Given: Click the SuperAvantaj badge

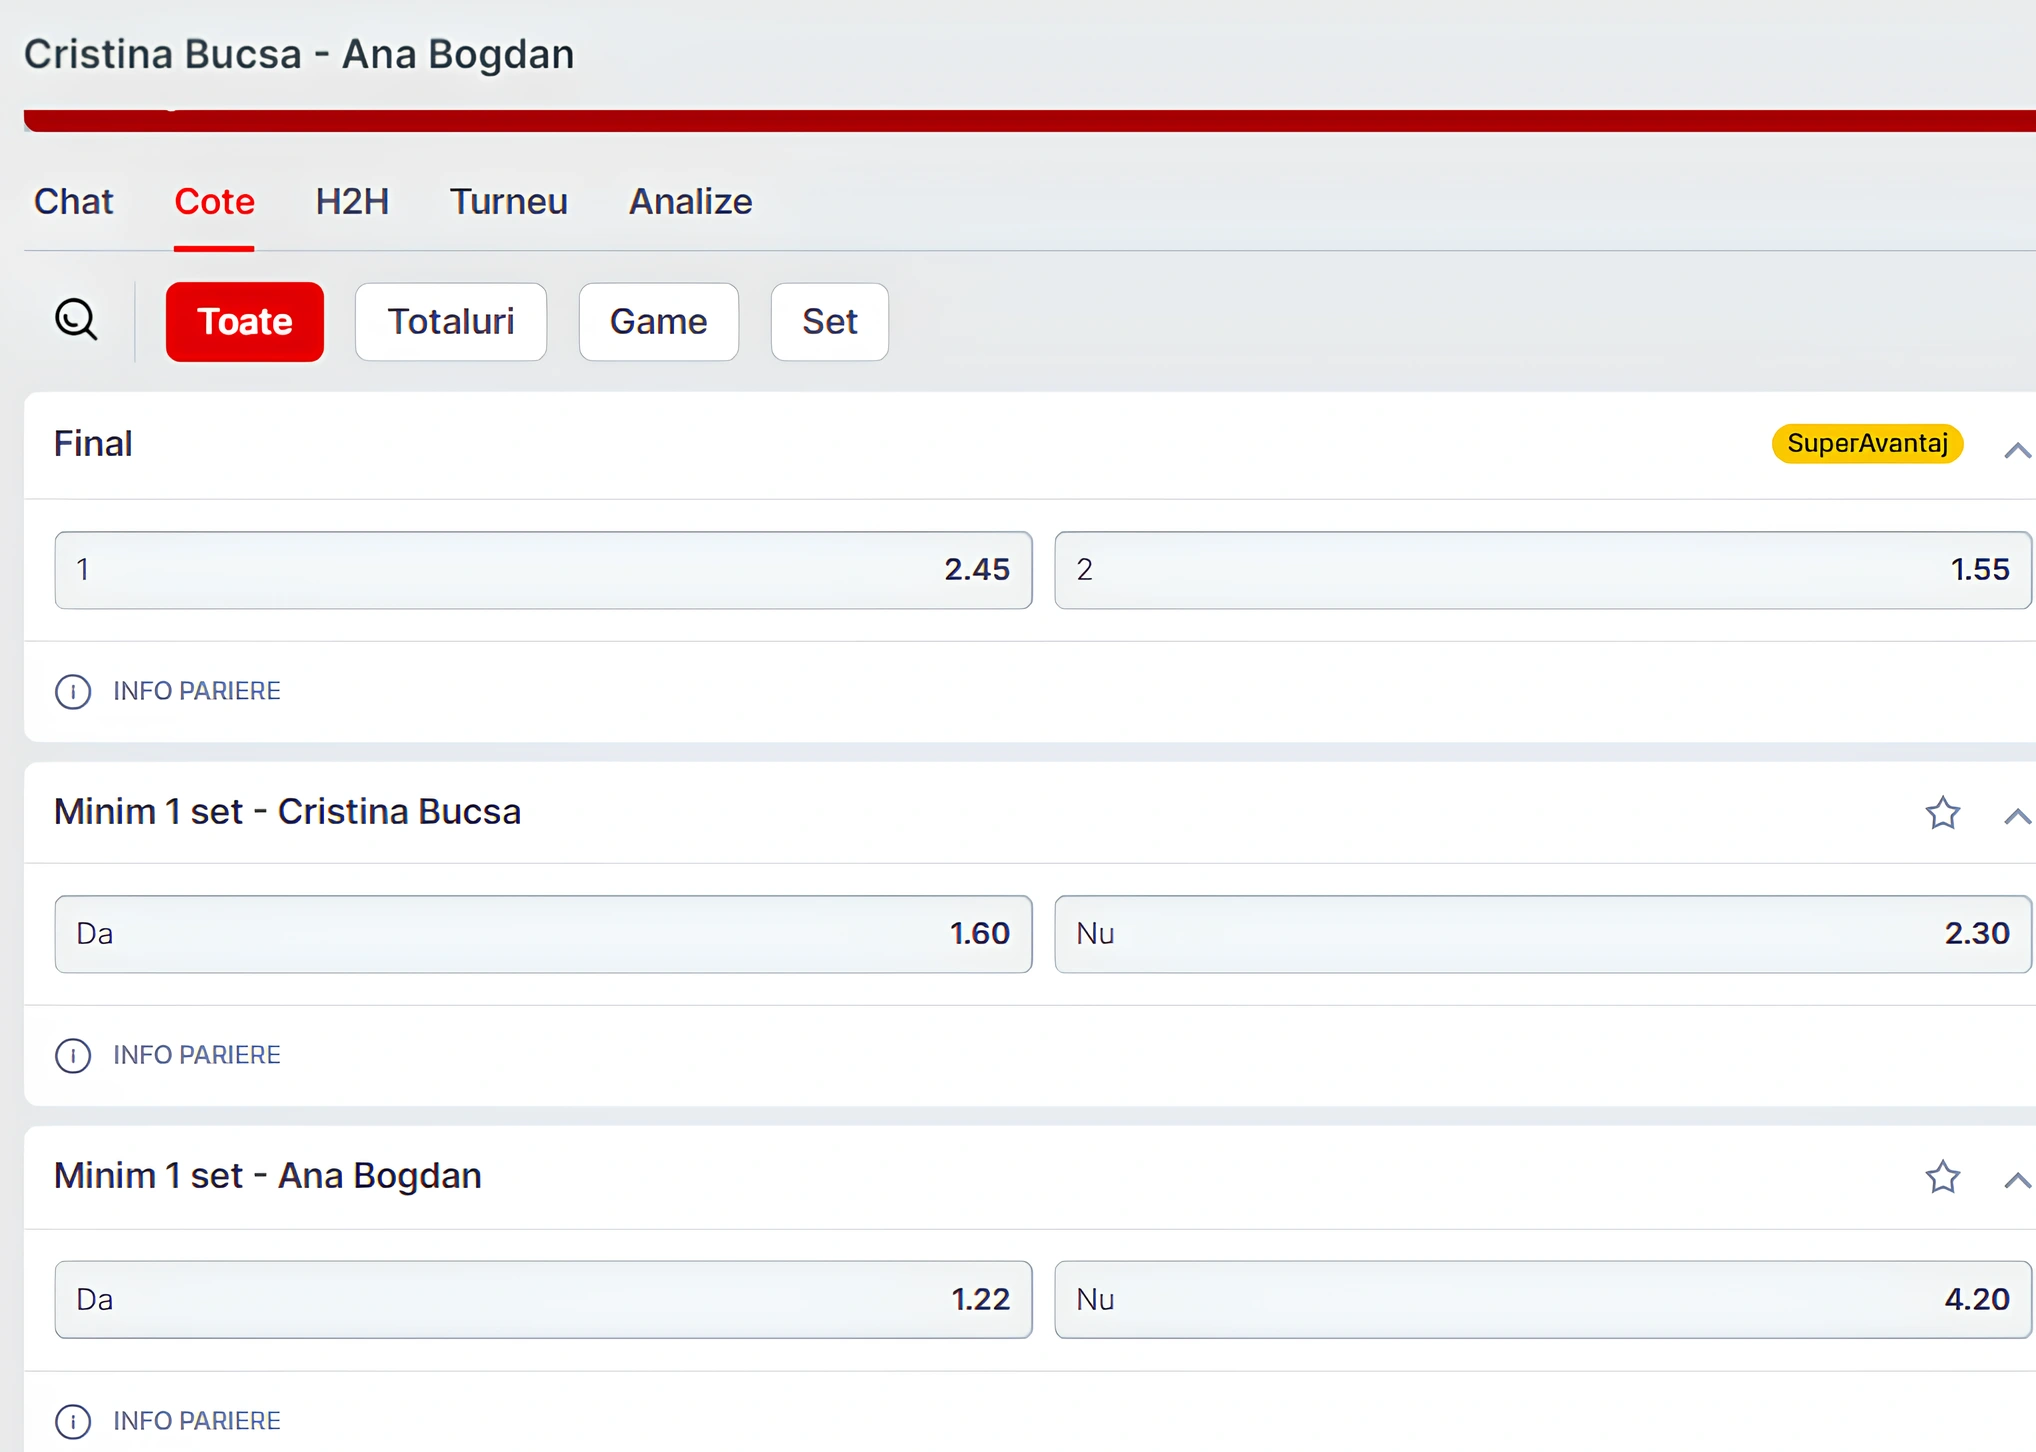Looking at the screenshot, I should [1867, 444].
